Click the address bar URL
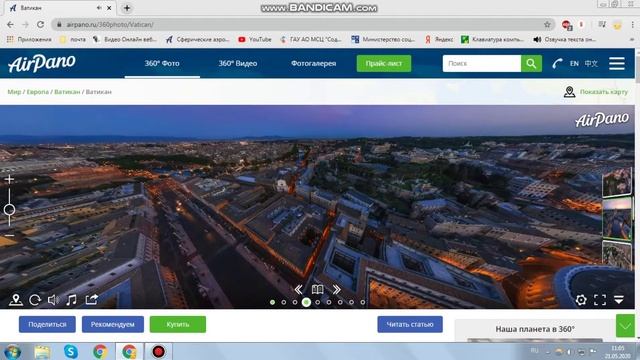 tap(110, 24)
